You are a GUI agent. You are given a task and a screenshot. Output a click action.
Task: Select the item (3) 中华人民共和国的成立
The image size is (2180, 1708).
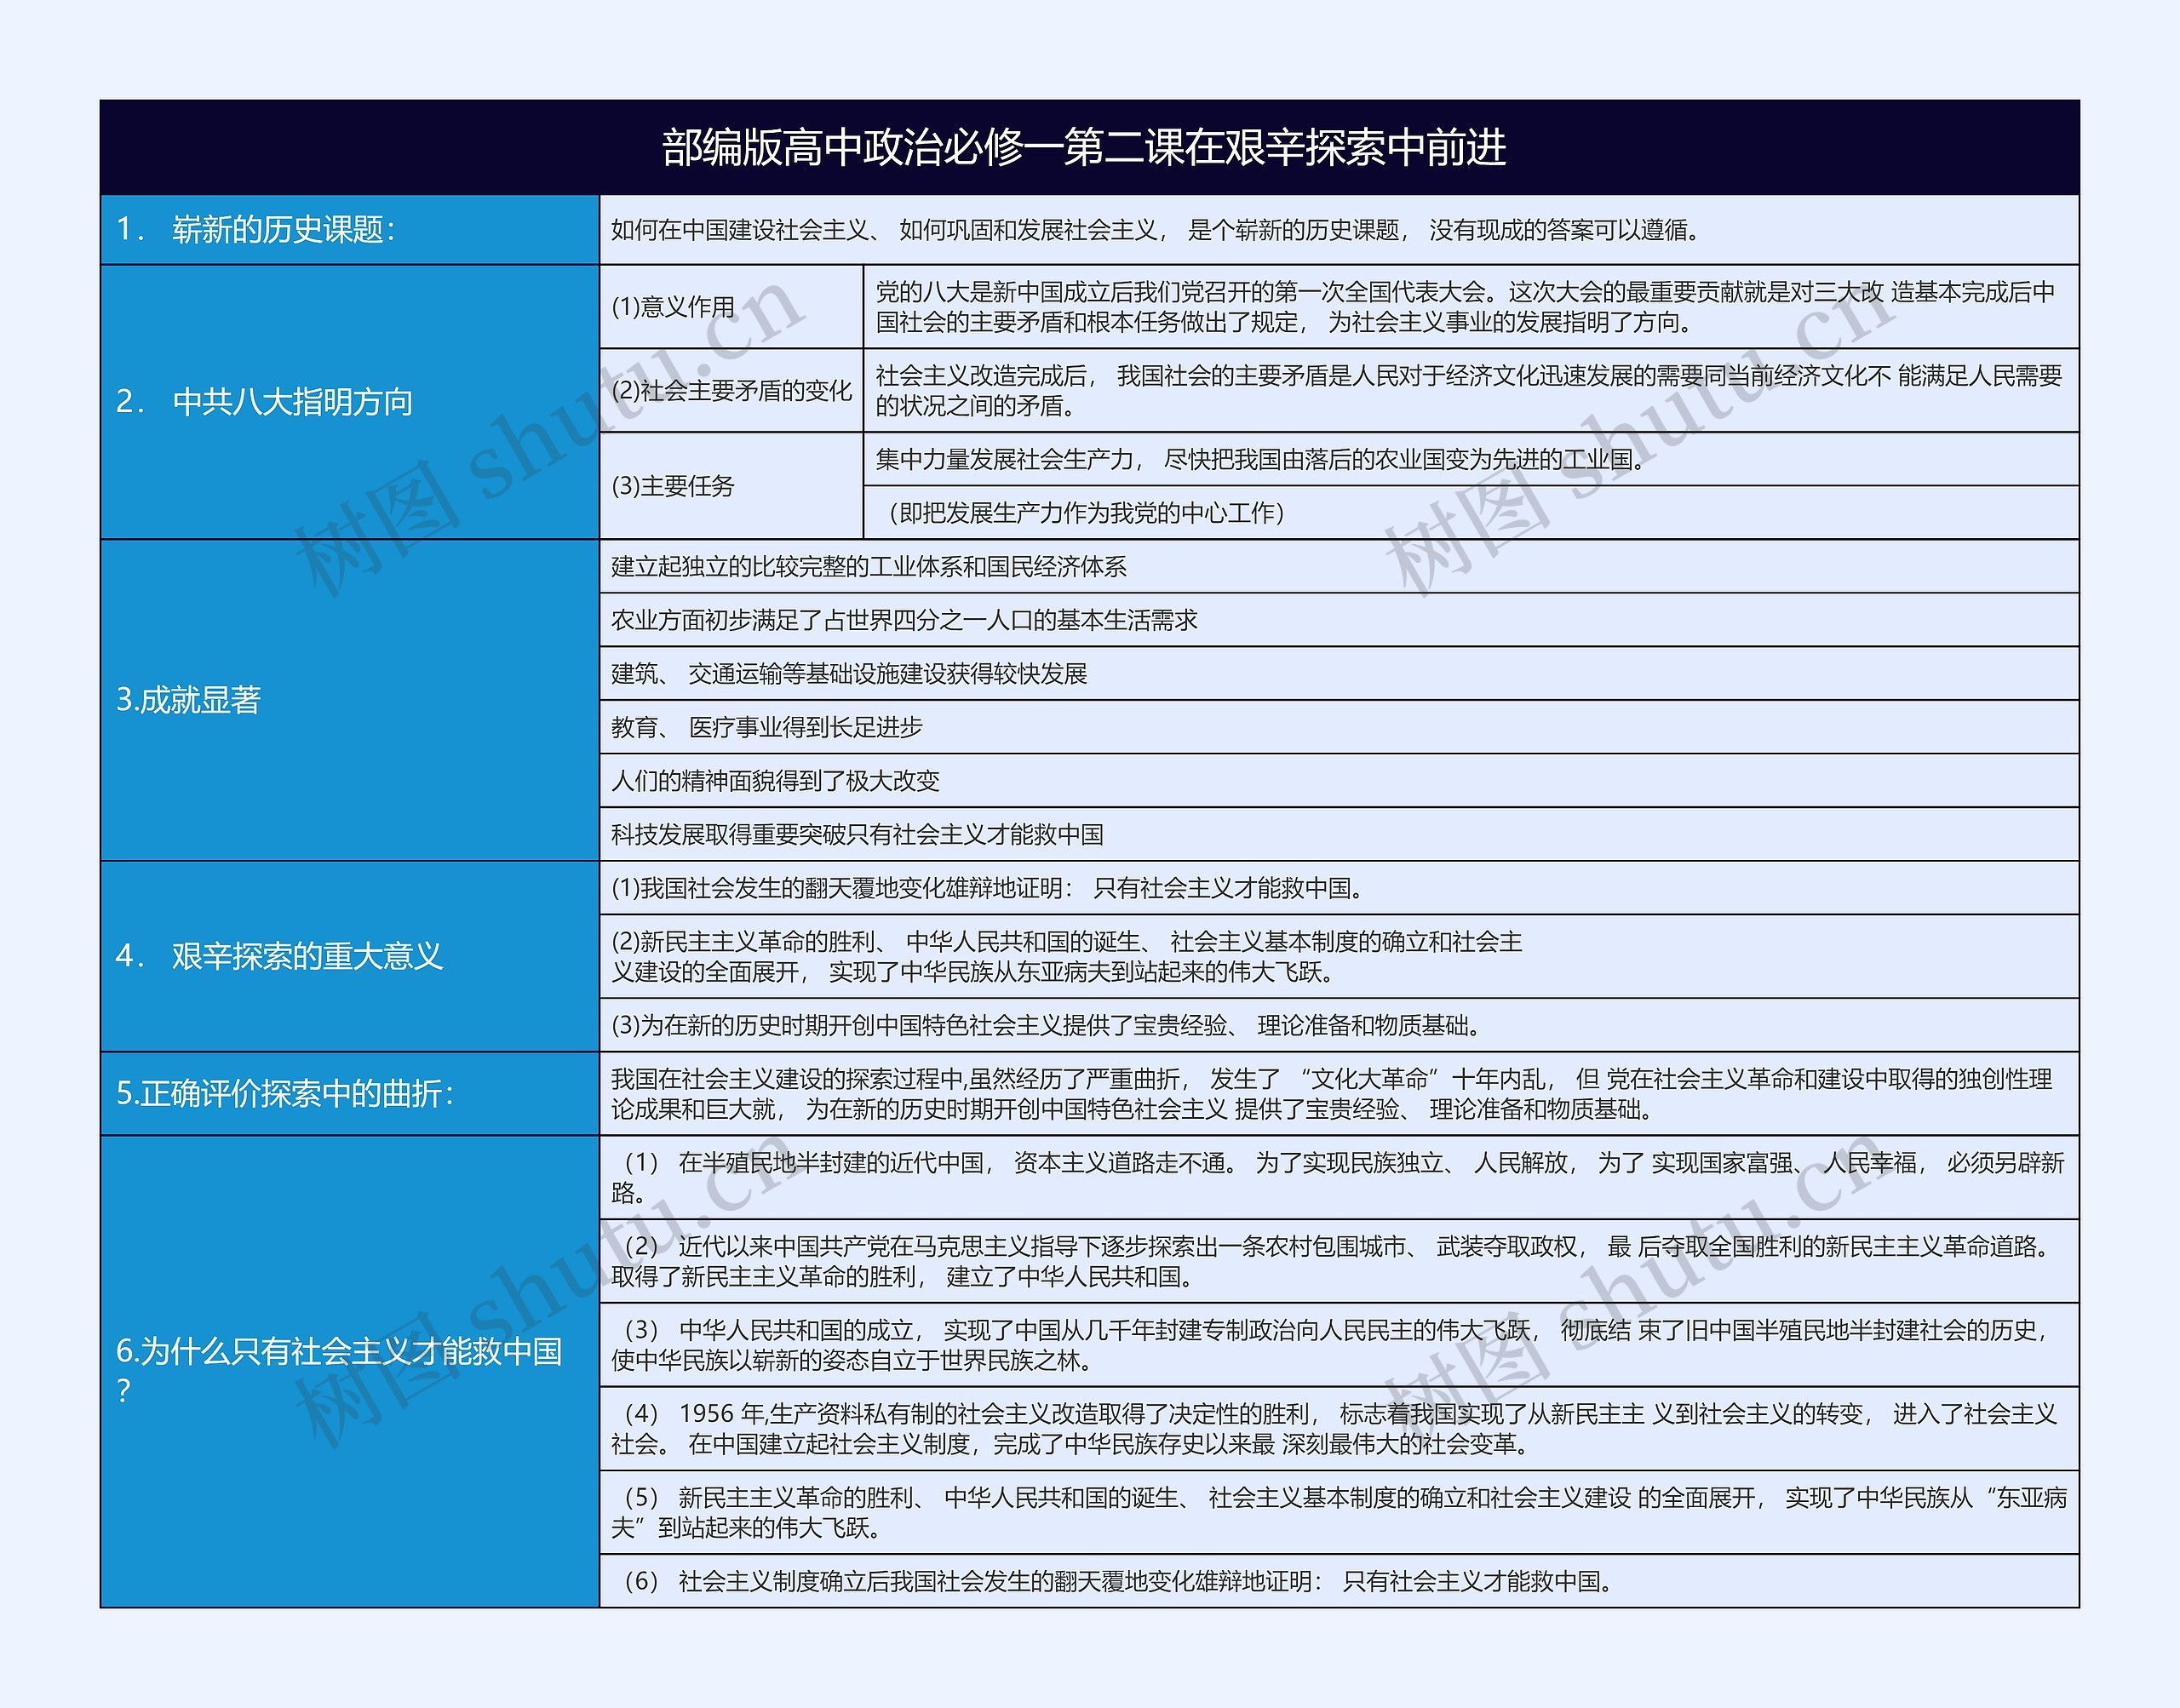[1339, 1345]
